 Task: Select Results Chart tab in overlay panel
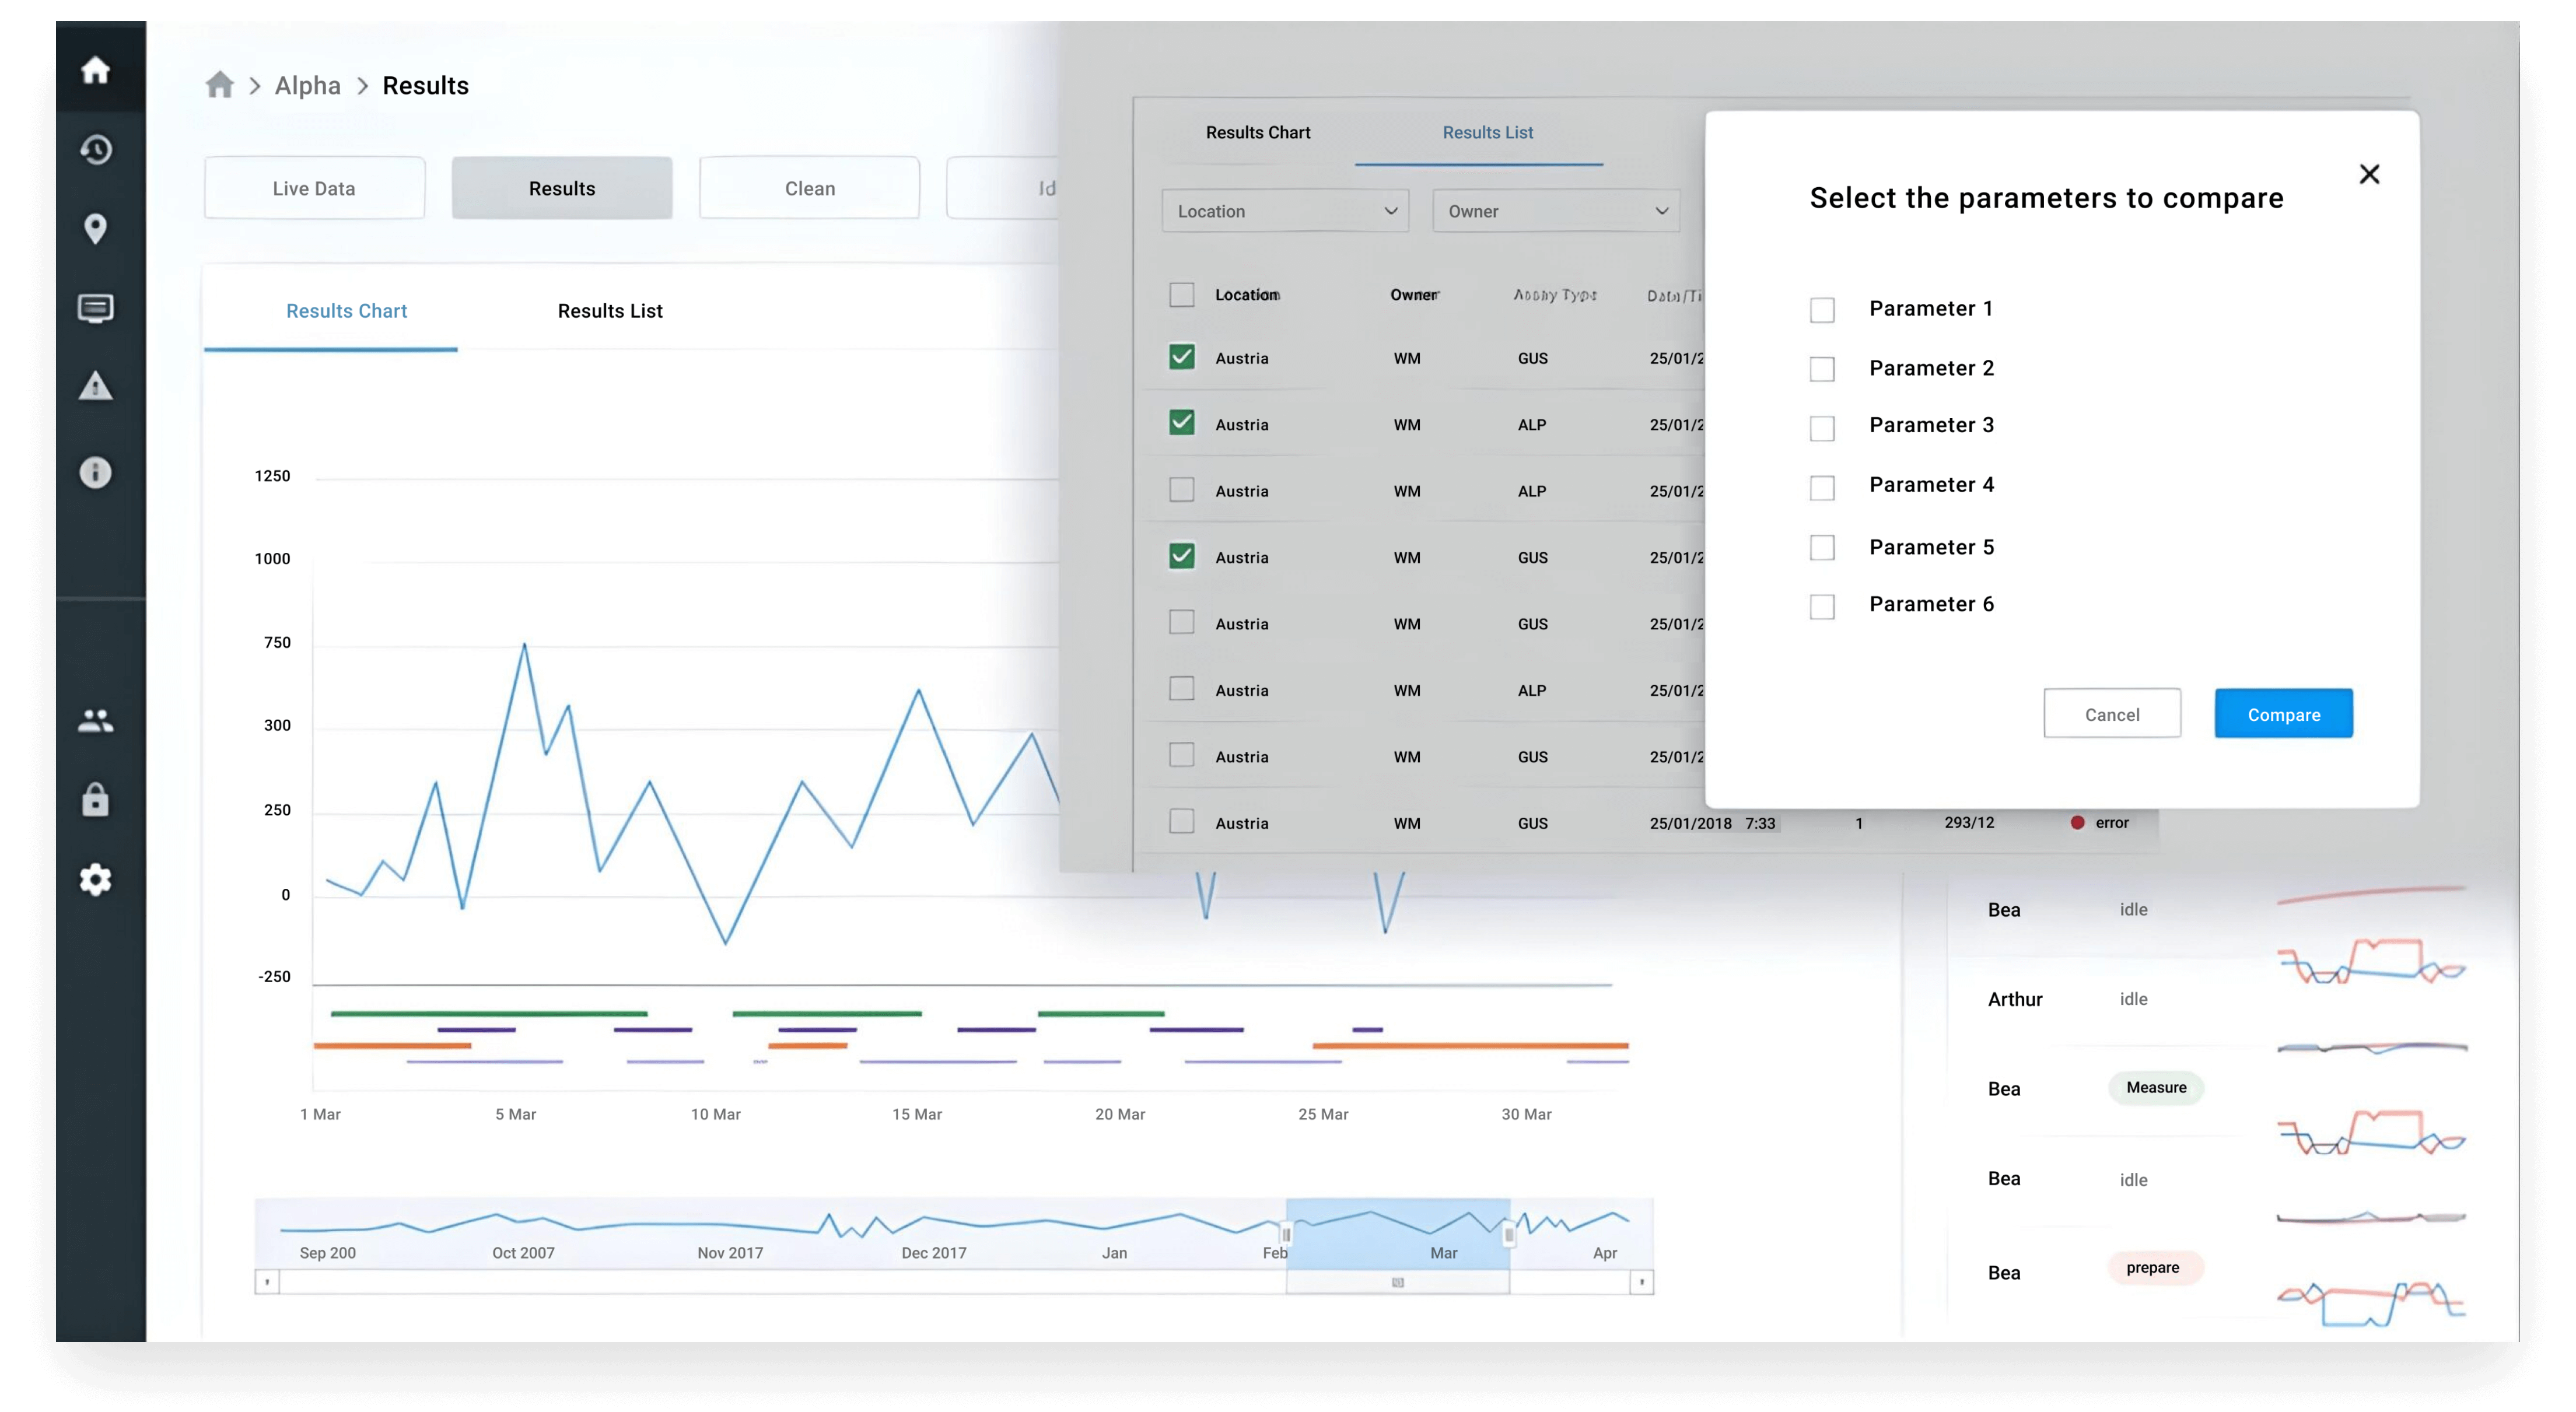(1257, 132)
